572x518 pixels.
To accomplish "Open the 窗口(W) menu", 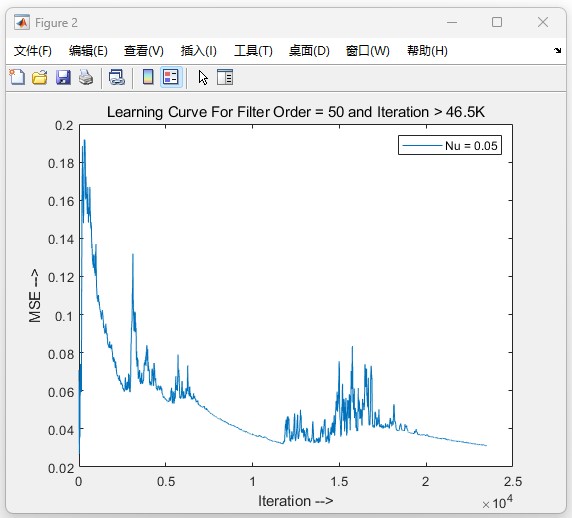I will [367, 51].
